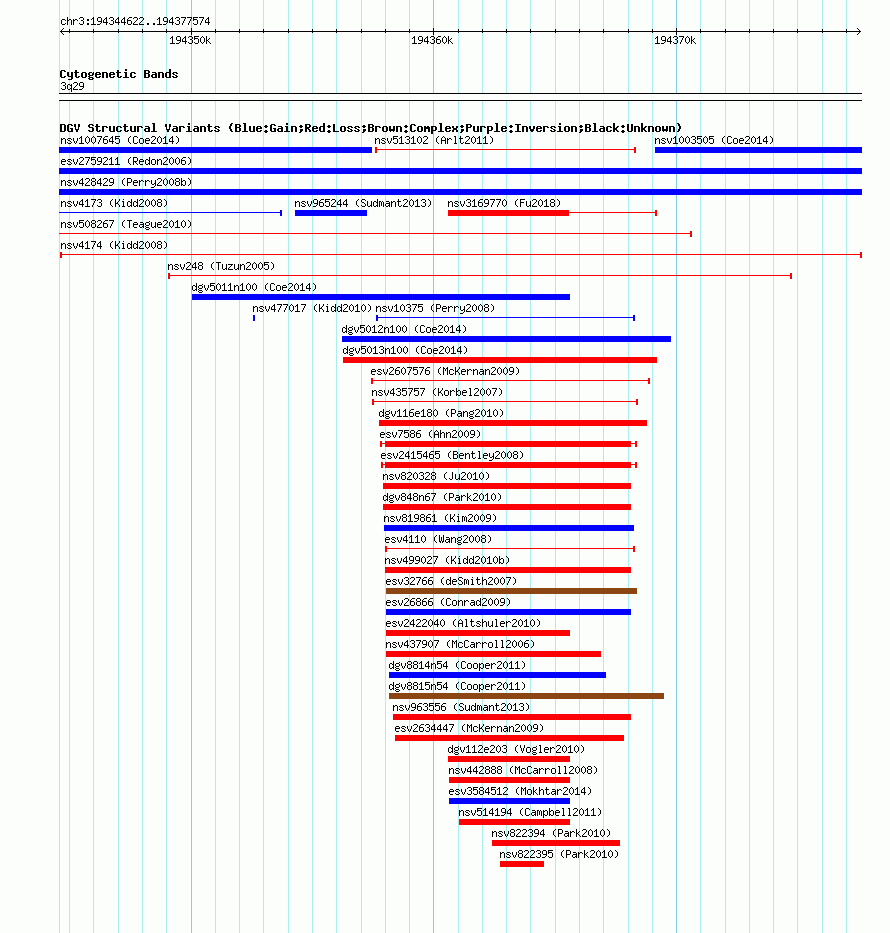
Task: Open the esv26866 (Conrad2009) label
Action: coord(448,603)
